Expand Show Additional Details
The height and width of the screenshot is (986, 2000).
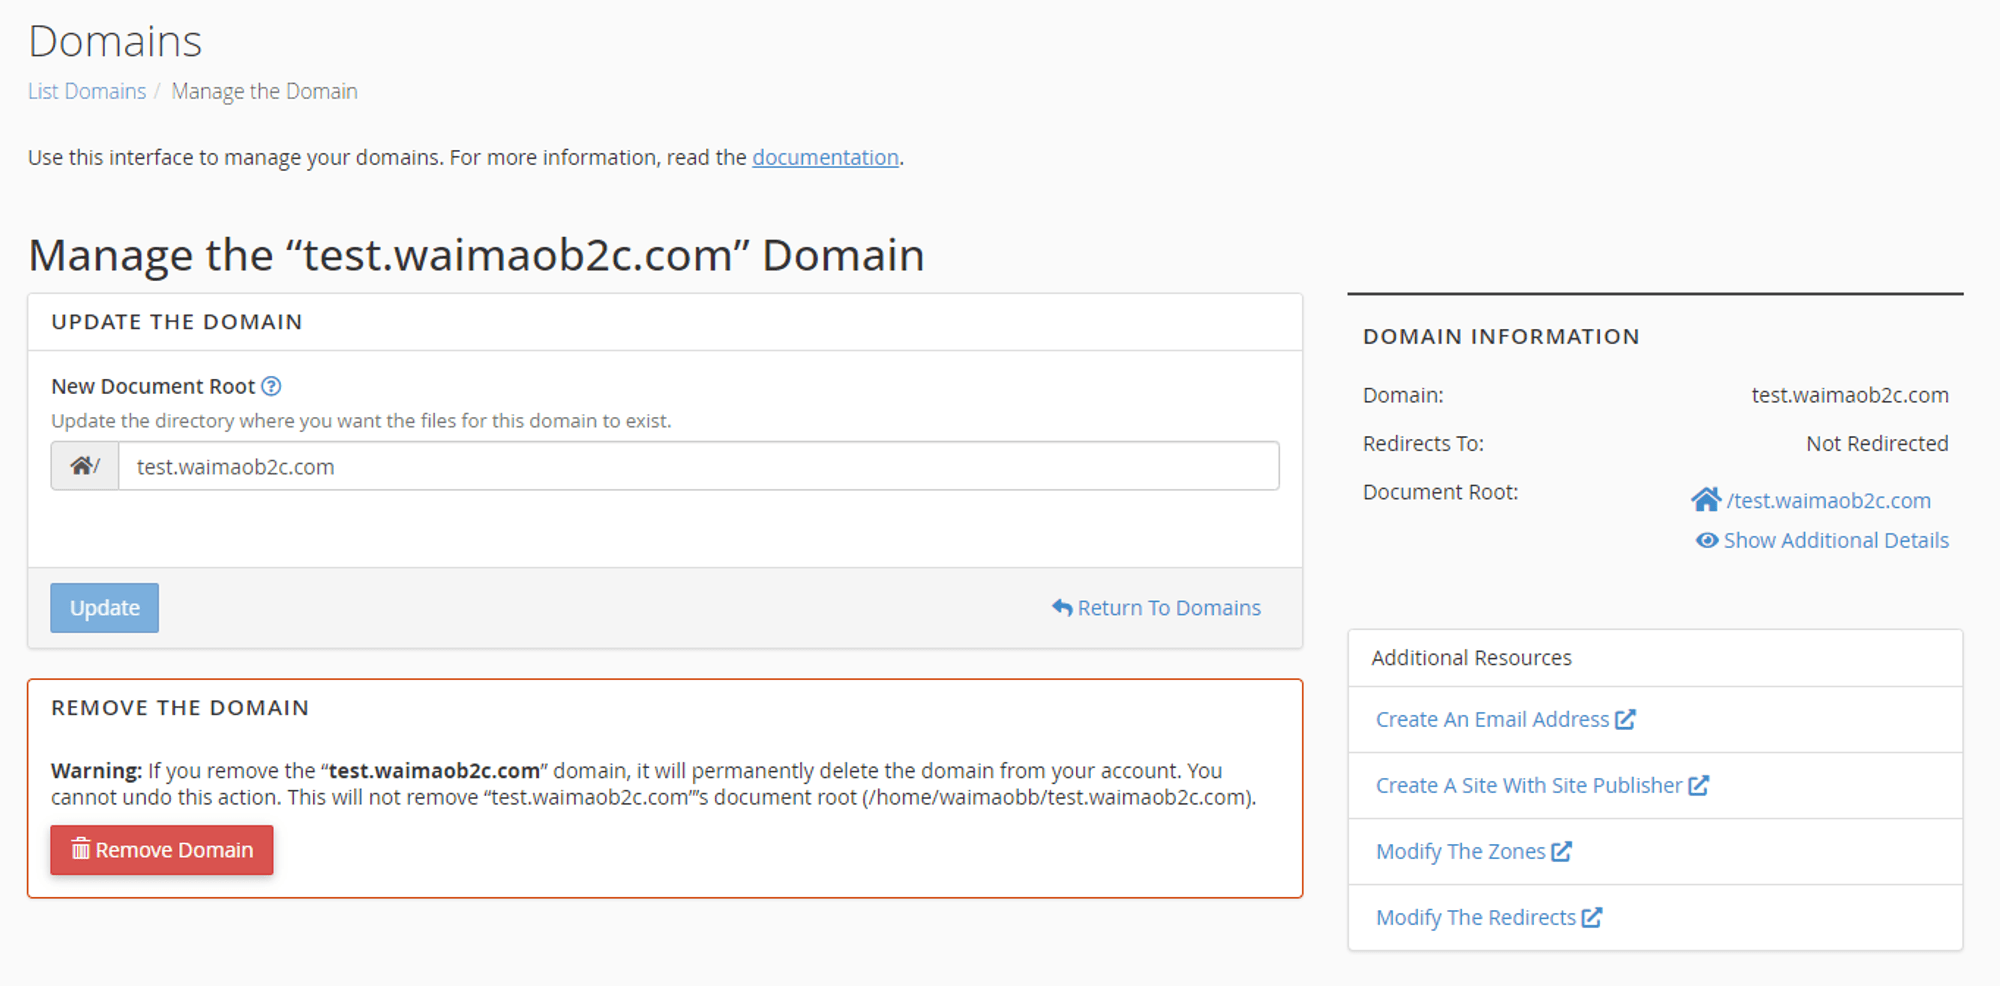(x=1836, y=540)
